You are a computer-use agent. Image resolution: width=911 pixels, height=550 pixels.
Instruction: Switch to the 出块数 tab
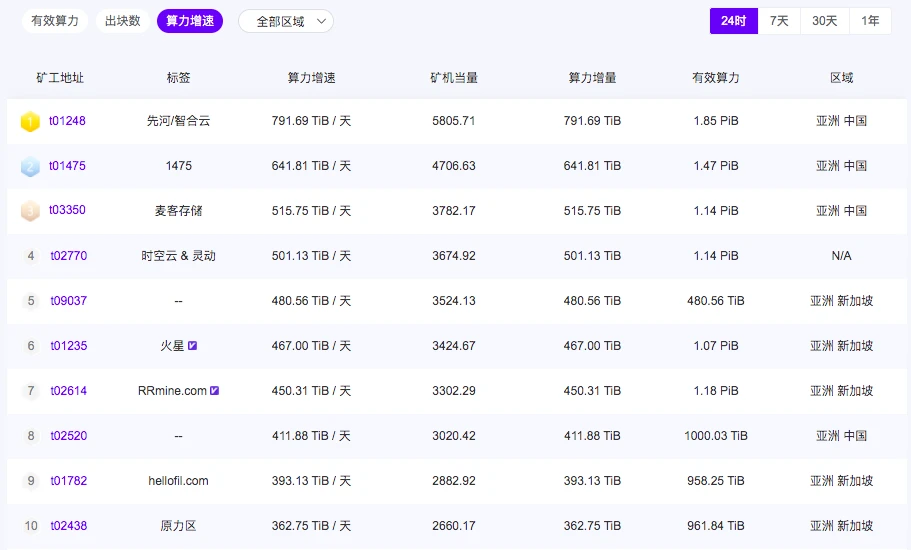pos(123,21)
